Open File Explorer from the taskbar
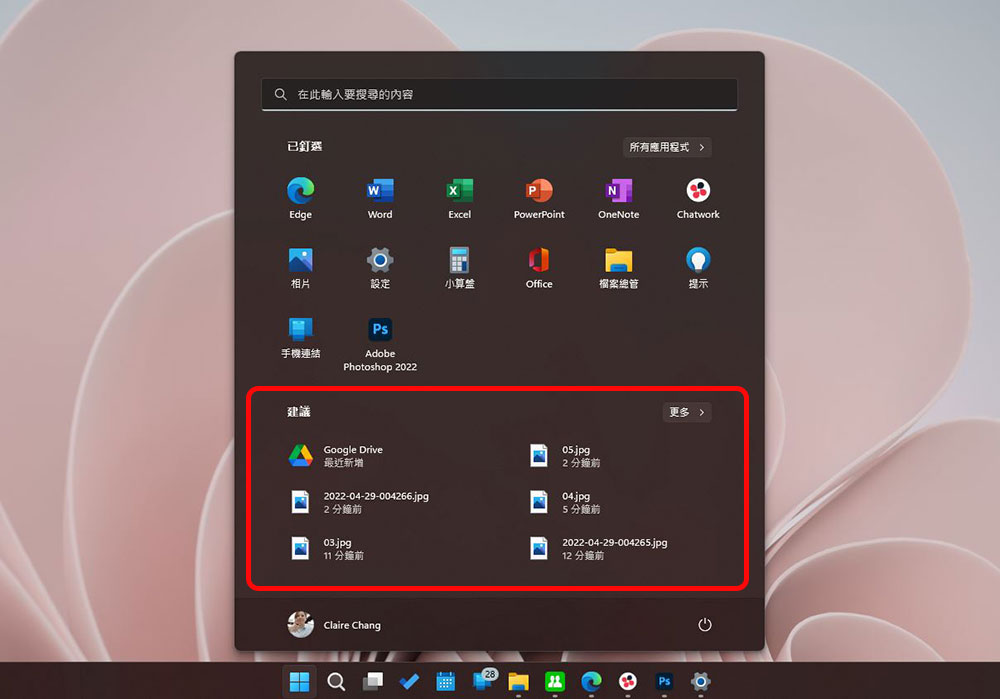Image resolution: width=1000 pixels, height=699 pixels. point(518,682)
